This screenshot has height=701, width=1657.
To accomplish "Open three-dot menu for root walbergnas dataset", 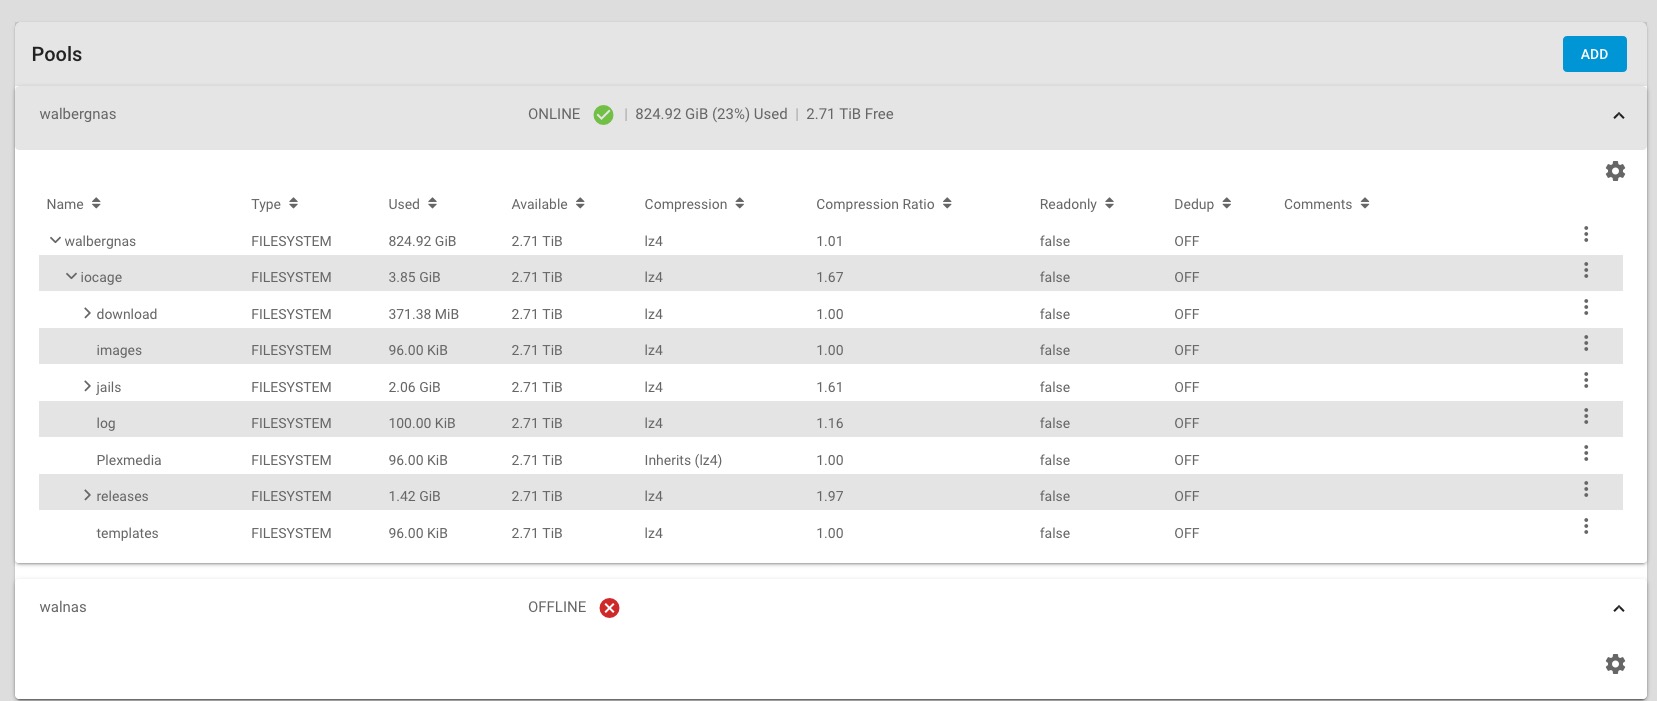I will 1586,234.
